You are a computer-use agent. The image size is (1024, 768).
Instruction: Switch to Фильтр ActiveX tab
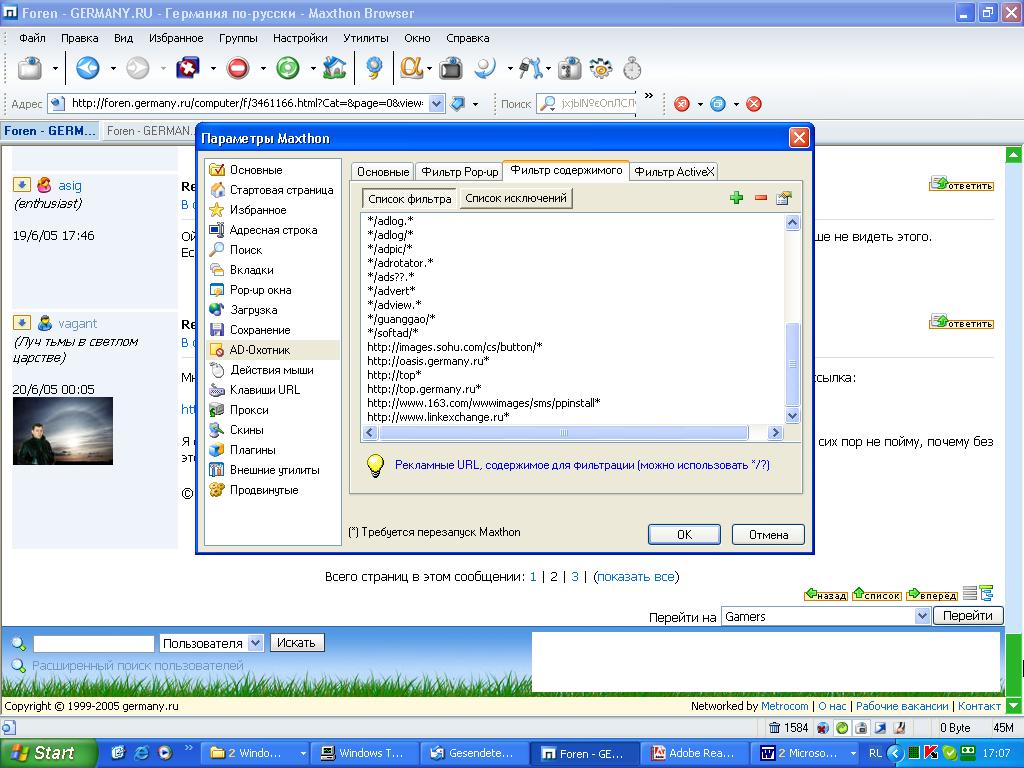point(674,172)
